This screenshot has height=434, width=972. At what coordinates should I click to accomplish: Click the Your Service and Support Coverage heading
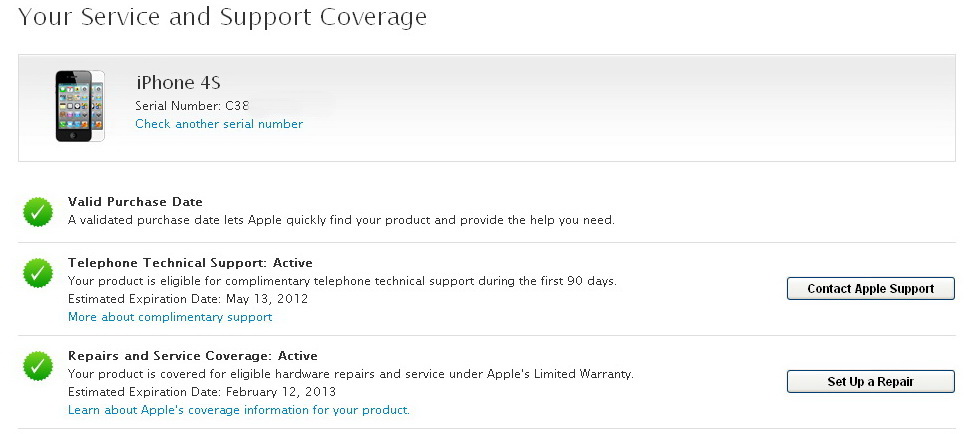(x=223, y=17)
